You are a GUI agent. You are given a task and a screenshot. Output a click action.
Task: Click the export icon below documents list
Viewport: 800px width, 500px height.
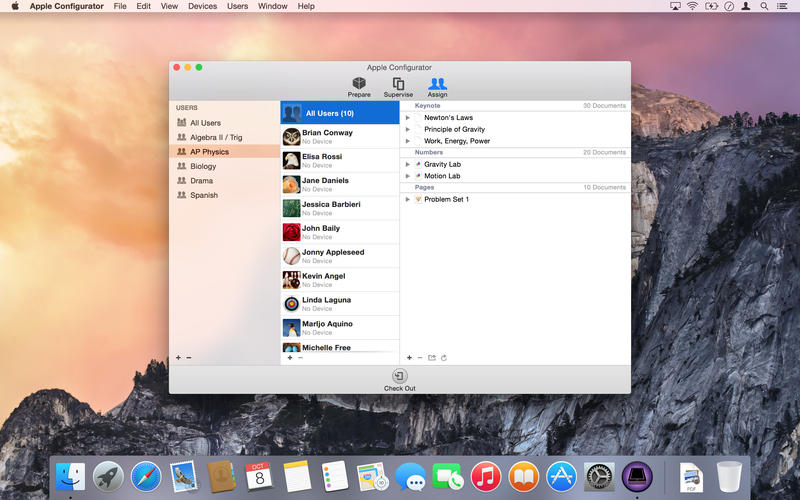(432, 357)
